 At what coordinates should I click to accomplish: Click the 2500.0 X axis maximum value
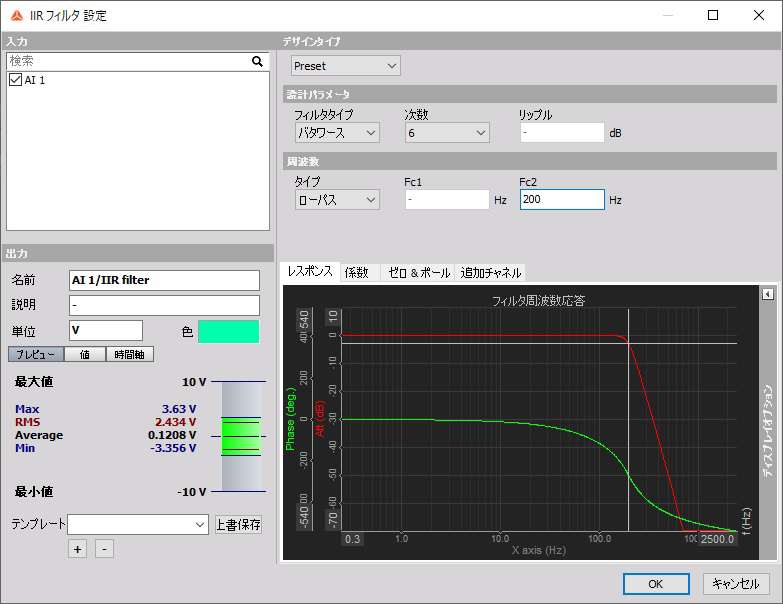point(717,539)
